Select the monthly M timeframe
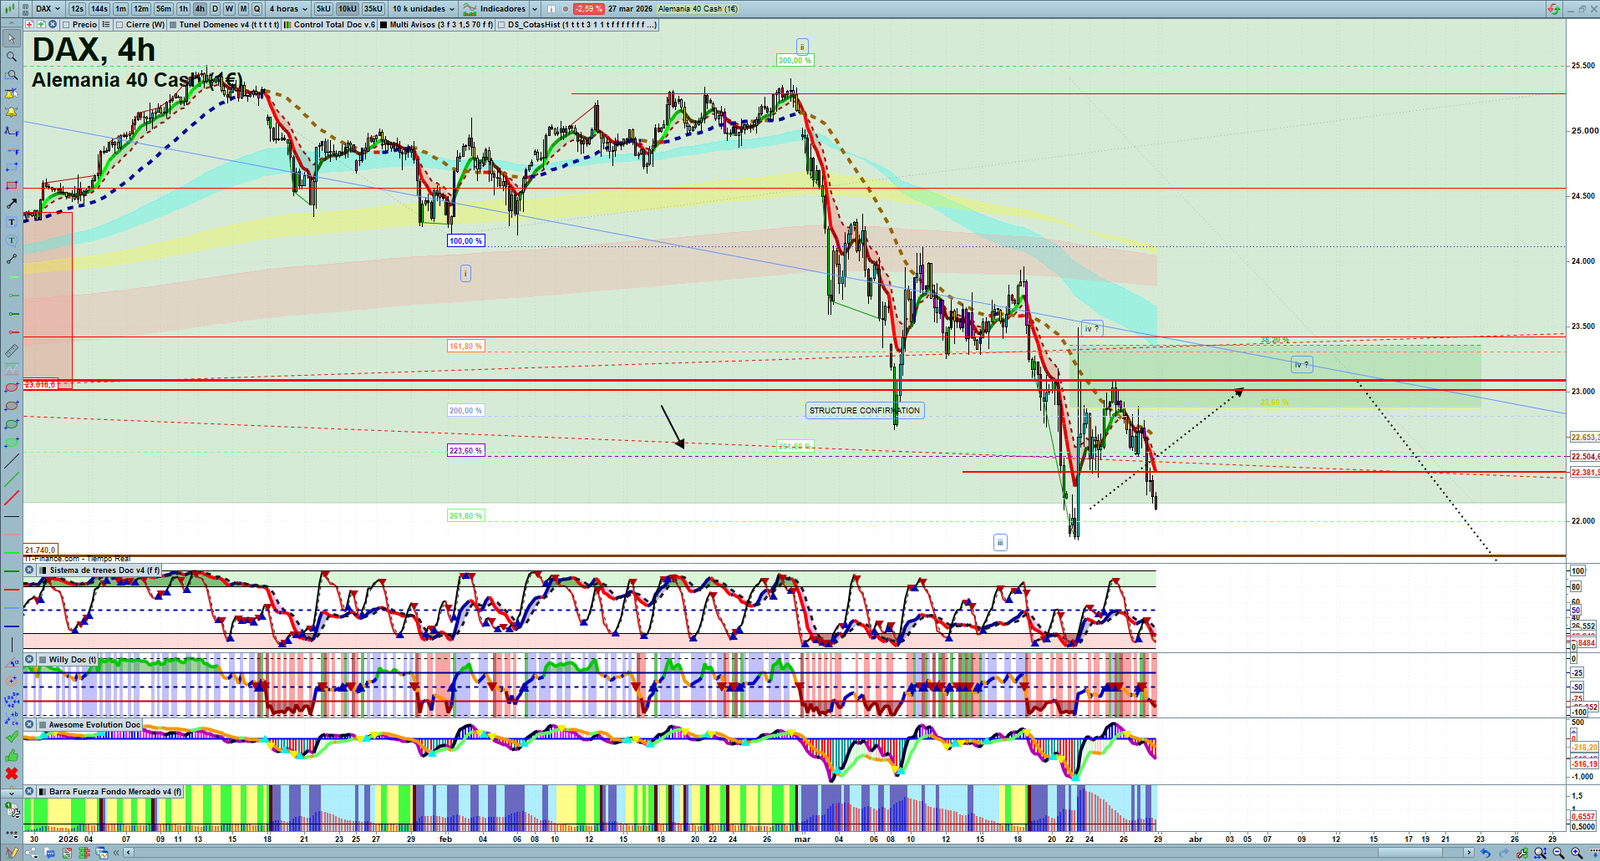The height and width of the screenshot is (861, 1600). (x=243, y=9)
